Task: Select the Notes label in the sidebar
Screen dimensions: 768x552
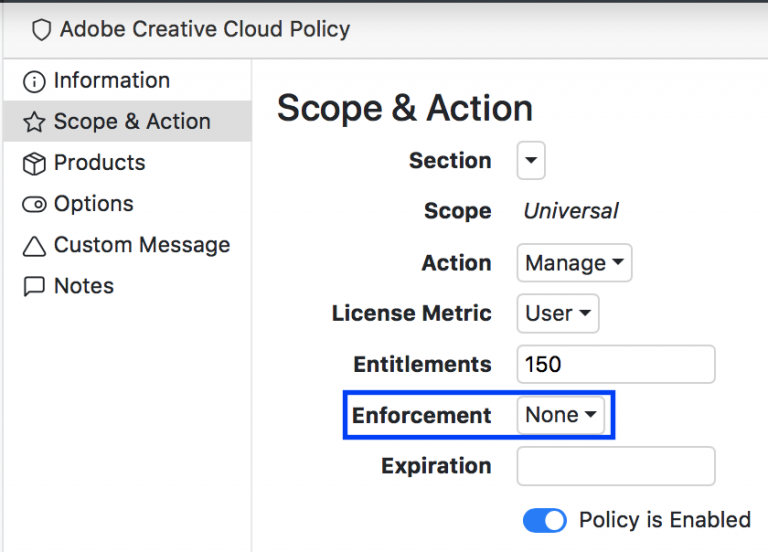Action: coord(84,286)
